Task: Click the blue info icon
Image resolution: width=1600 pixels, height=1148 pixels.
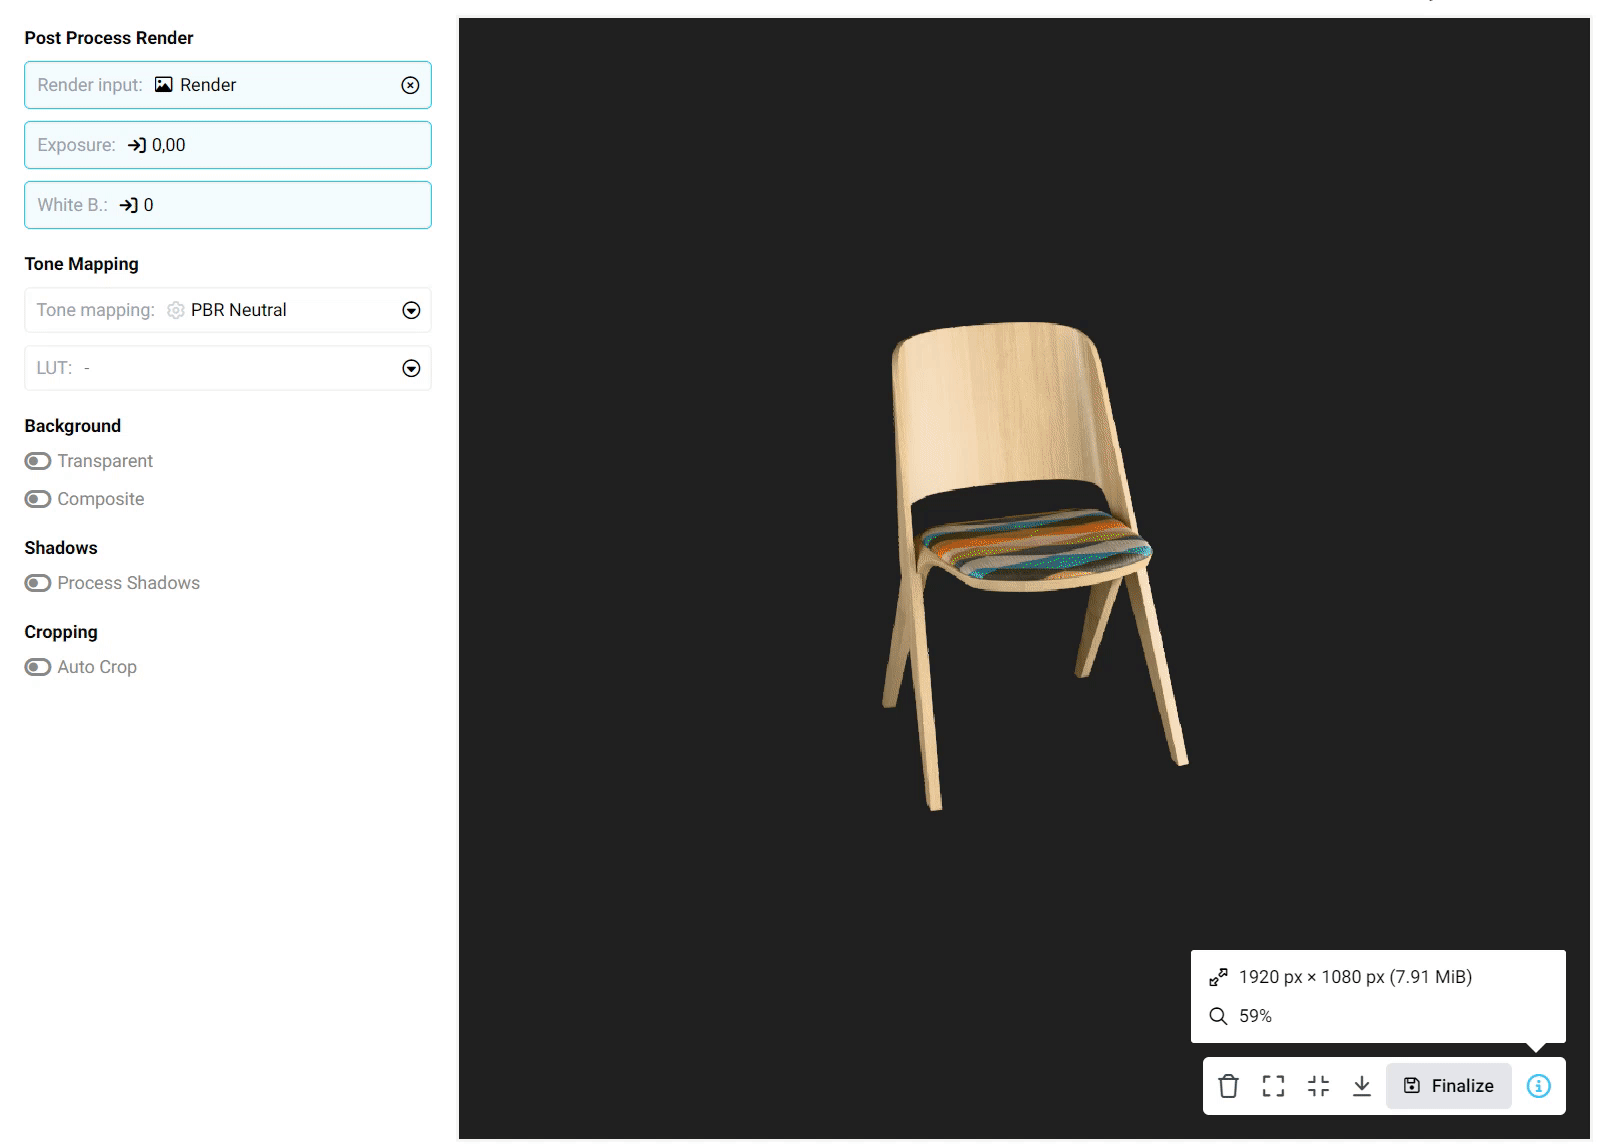Action: coord(1538,1086)
